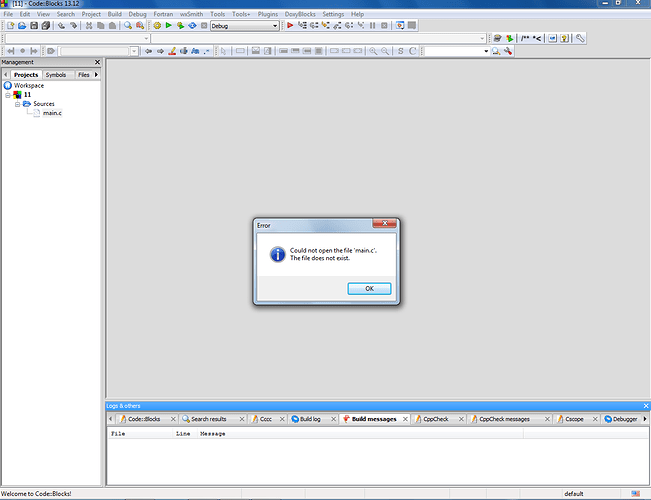Viewport: 651px width, 500px height.
Task: Click the highlighter toggle icon
Action: point(172,51)
